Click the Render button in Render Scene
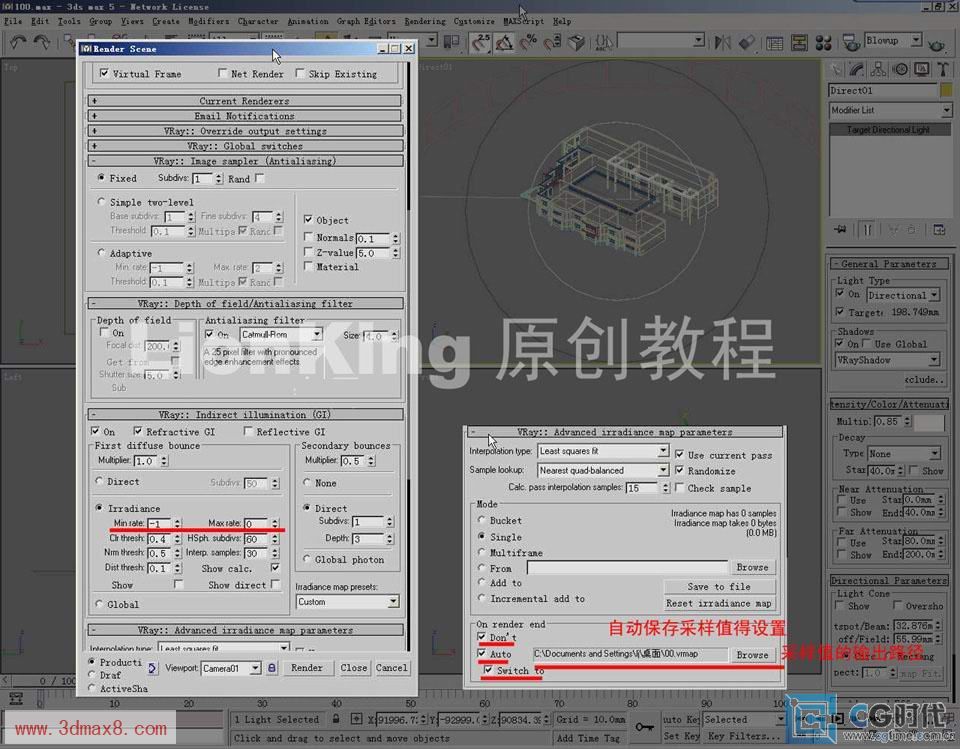The width and height of the screenshot is (960, 749). point(307,668)
